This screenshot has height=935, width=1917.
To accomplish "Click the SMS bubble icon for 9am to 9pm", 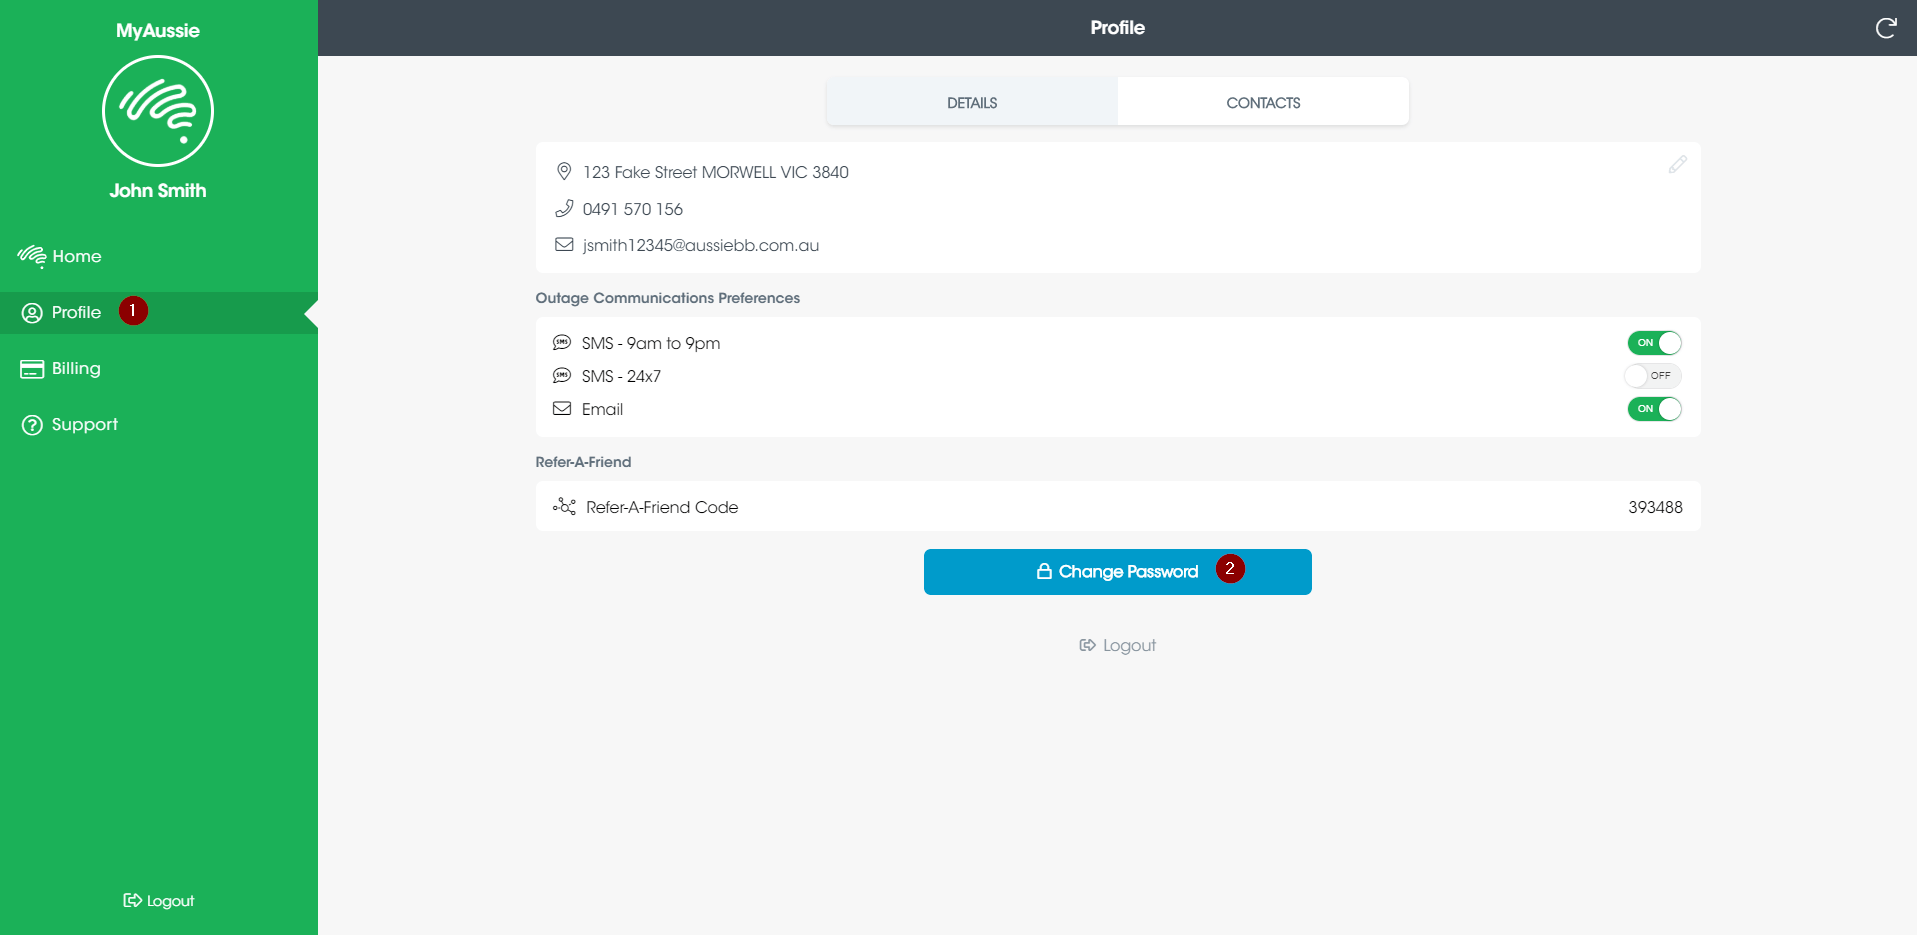I will click(x=563, y=342).
